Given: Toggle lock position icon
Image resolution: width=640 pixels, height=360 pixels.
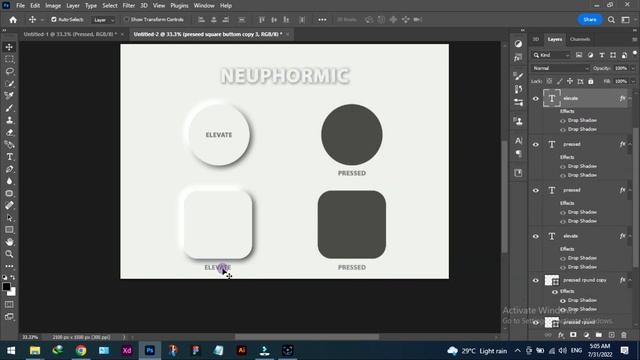Looking at the screenshot, I should tap(570, 82).
